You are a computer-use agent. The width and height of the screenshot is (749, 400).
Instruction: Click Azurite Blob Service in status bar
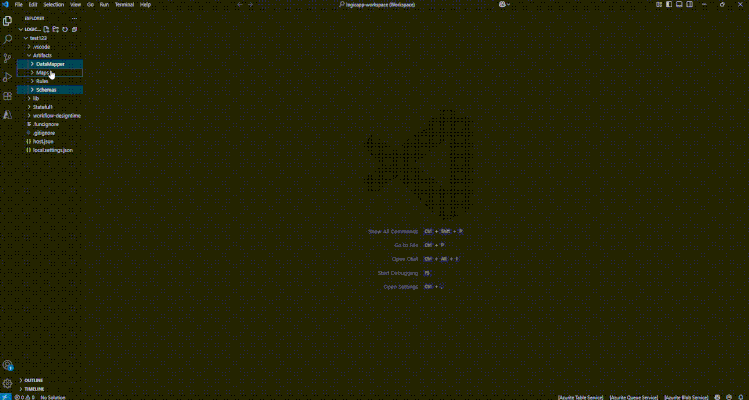[686, 397]
